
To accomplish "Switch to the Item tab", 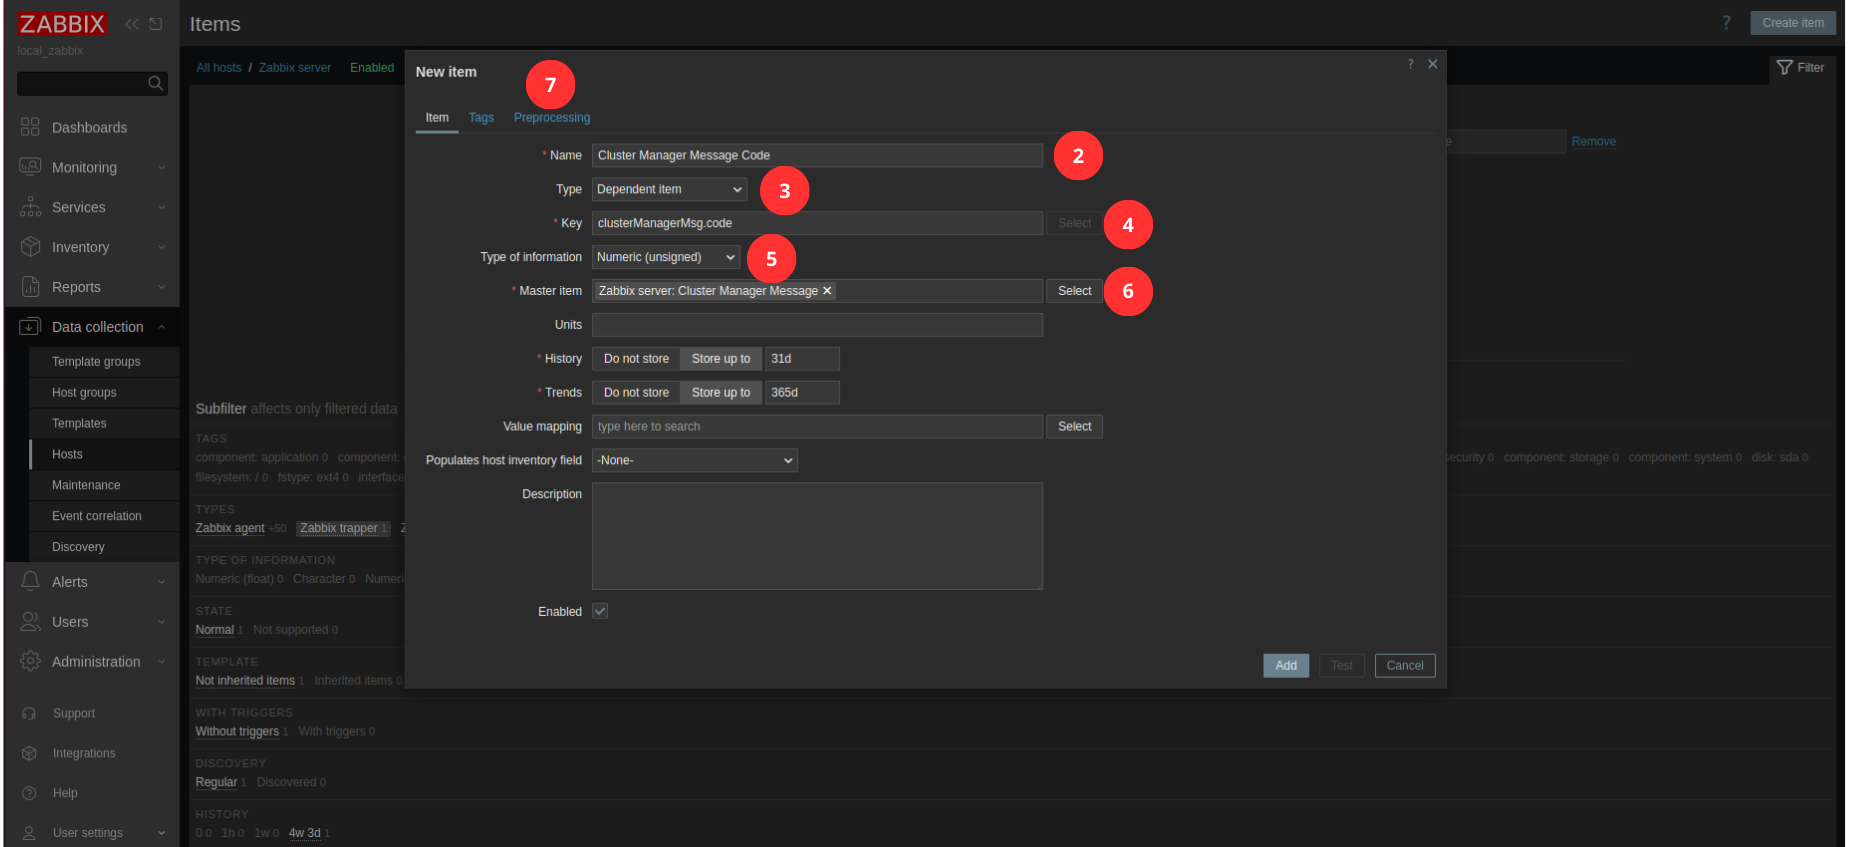I will tap(437, 118).
